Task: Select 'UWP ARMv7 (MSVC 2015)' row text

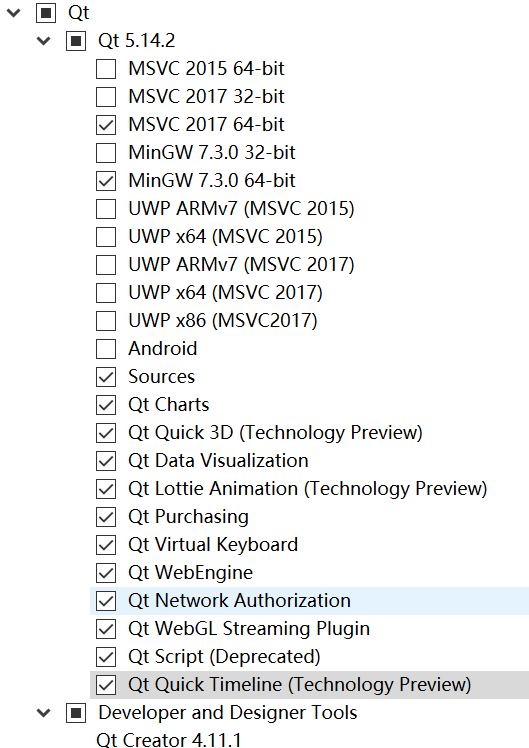Action: (241, 209)
